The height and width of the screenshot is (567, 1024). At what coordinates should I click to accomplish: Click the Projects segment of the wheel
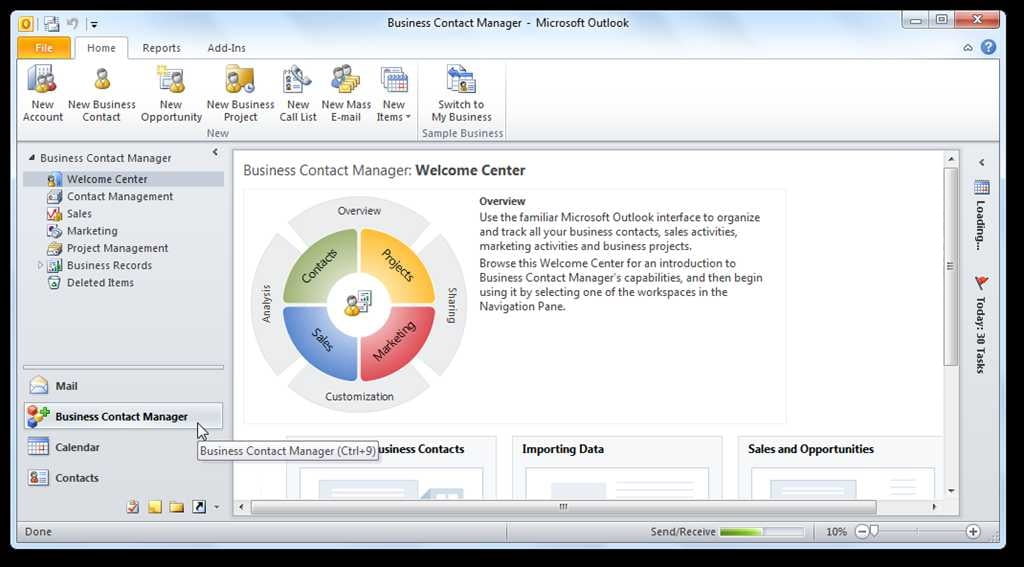tap(398, 265)
